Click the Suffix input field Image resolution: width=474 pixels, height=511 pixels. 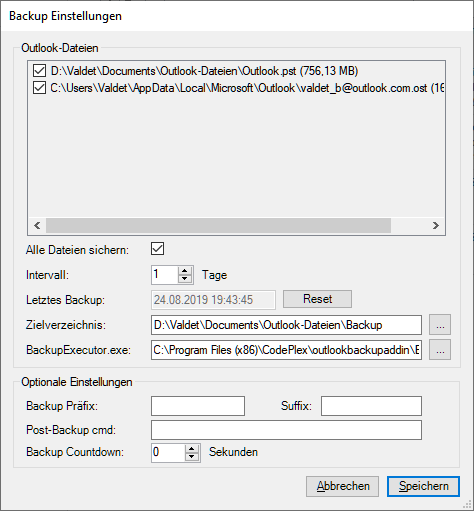click(x=371, y=406)
